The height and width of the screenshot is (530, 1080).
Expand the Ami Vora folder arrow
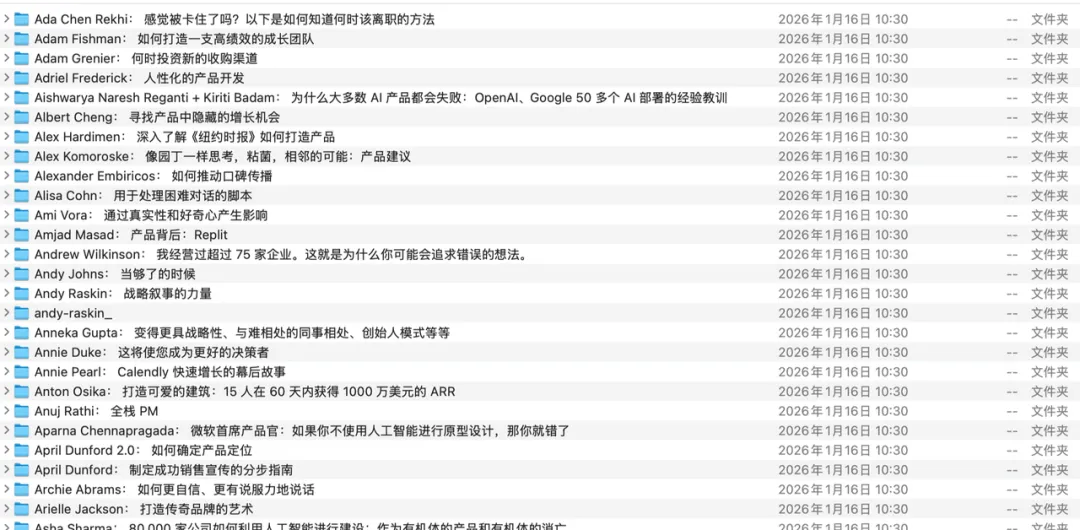(6, 215)
